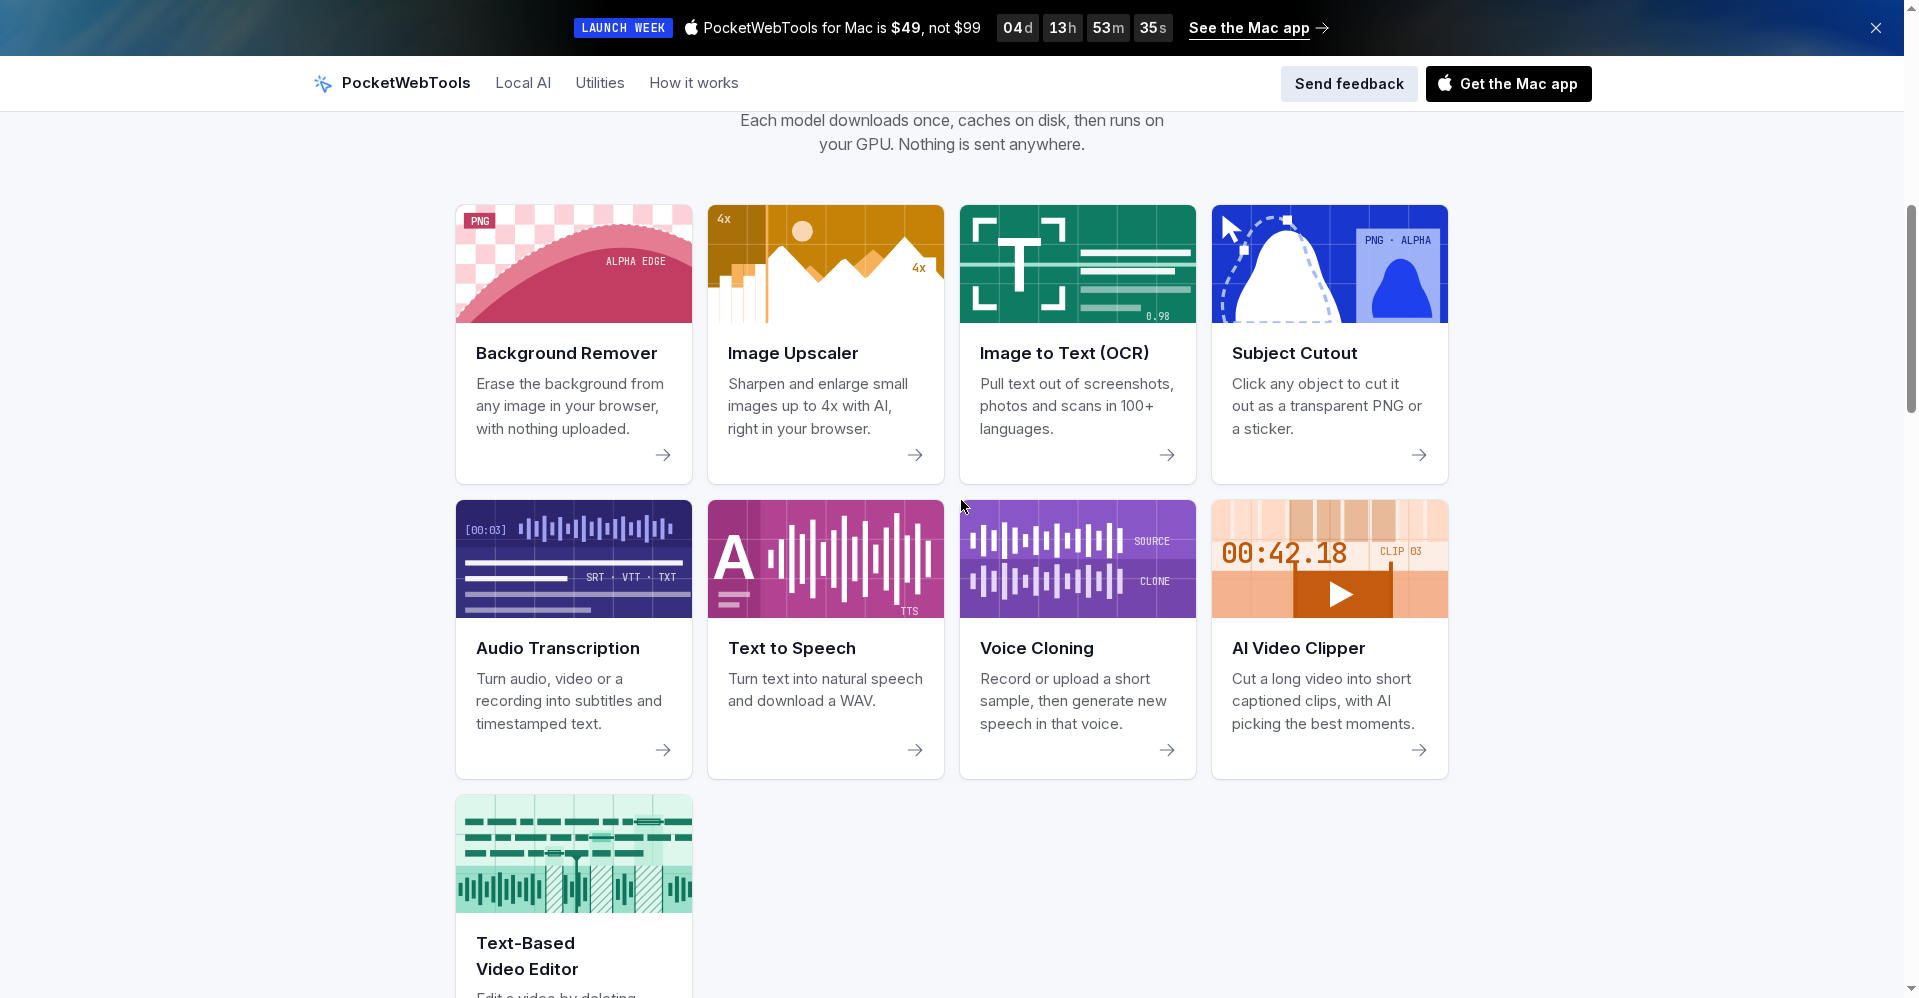This screenshot has width=1919, height=998.
Task: Open Text-Based Video Editor thumbnail
Action: coord(574,854)
